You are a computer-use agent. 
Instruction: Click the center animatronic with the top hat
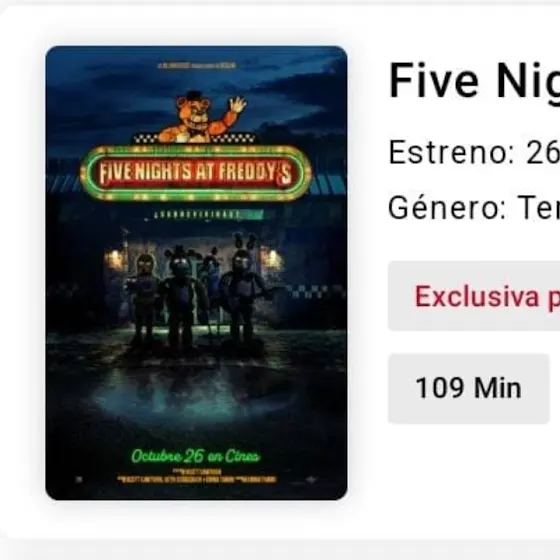(184, 296)
